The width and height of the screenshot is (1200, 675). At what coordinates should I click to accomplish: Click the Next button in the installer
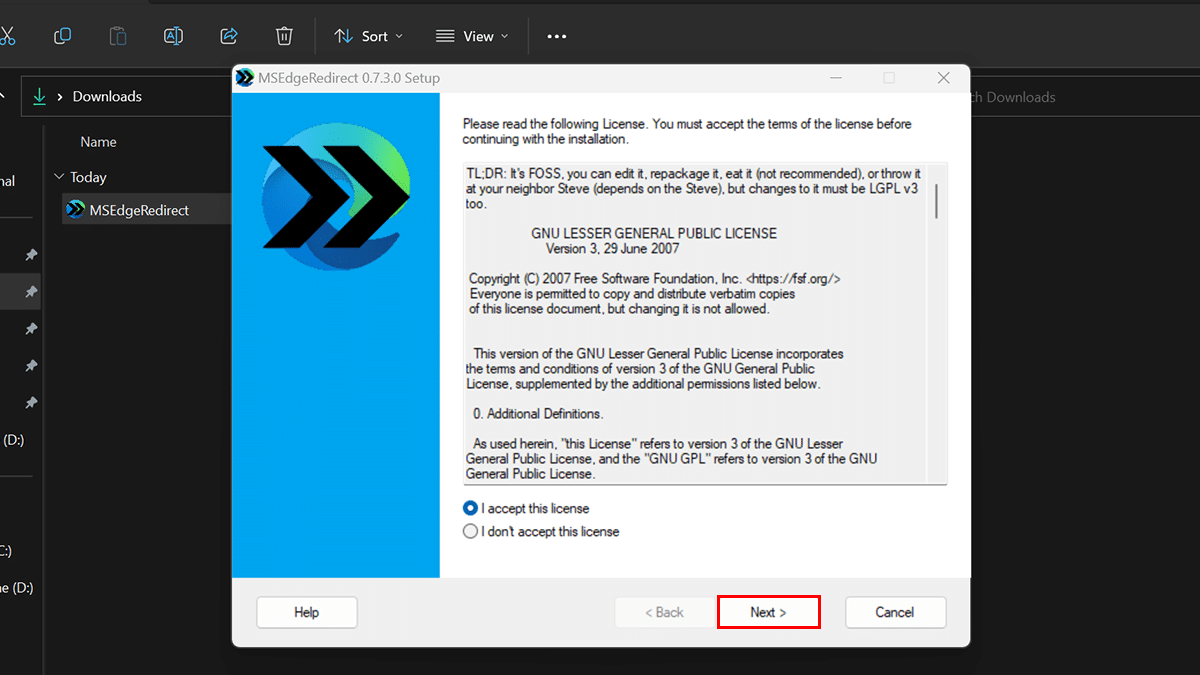point(768,612)
